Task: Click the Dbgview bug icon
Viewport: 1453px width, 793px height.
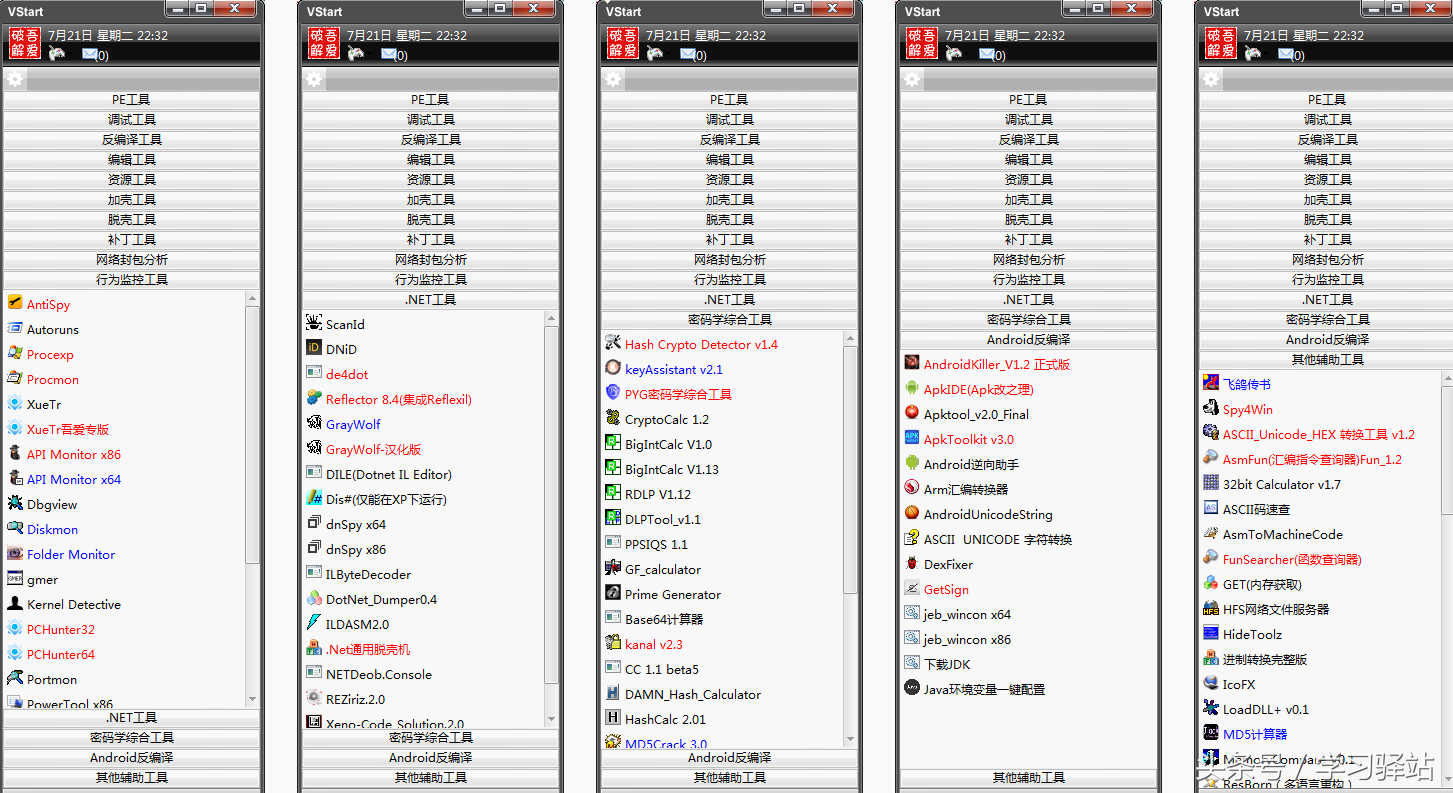Action: tap(15, 504)
